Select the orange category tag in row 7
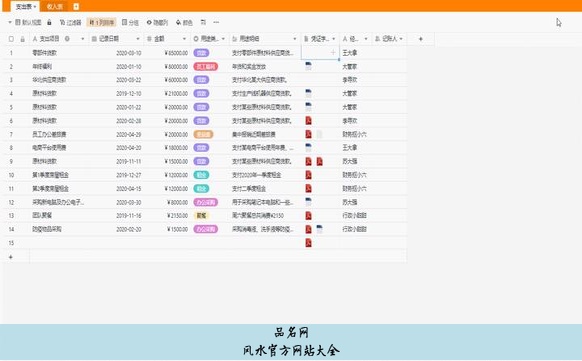Viewport: 582px width, 361px height. pos(203,134)
